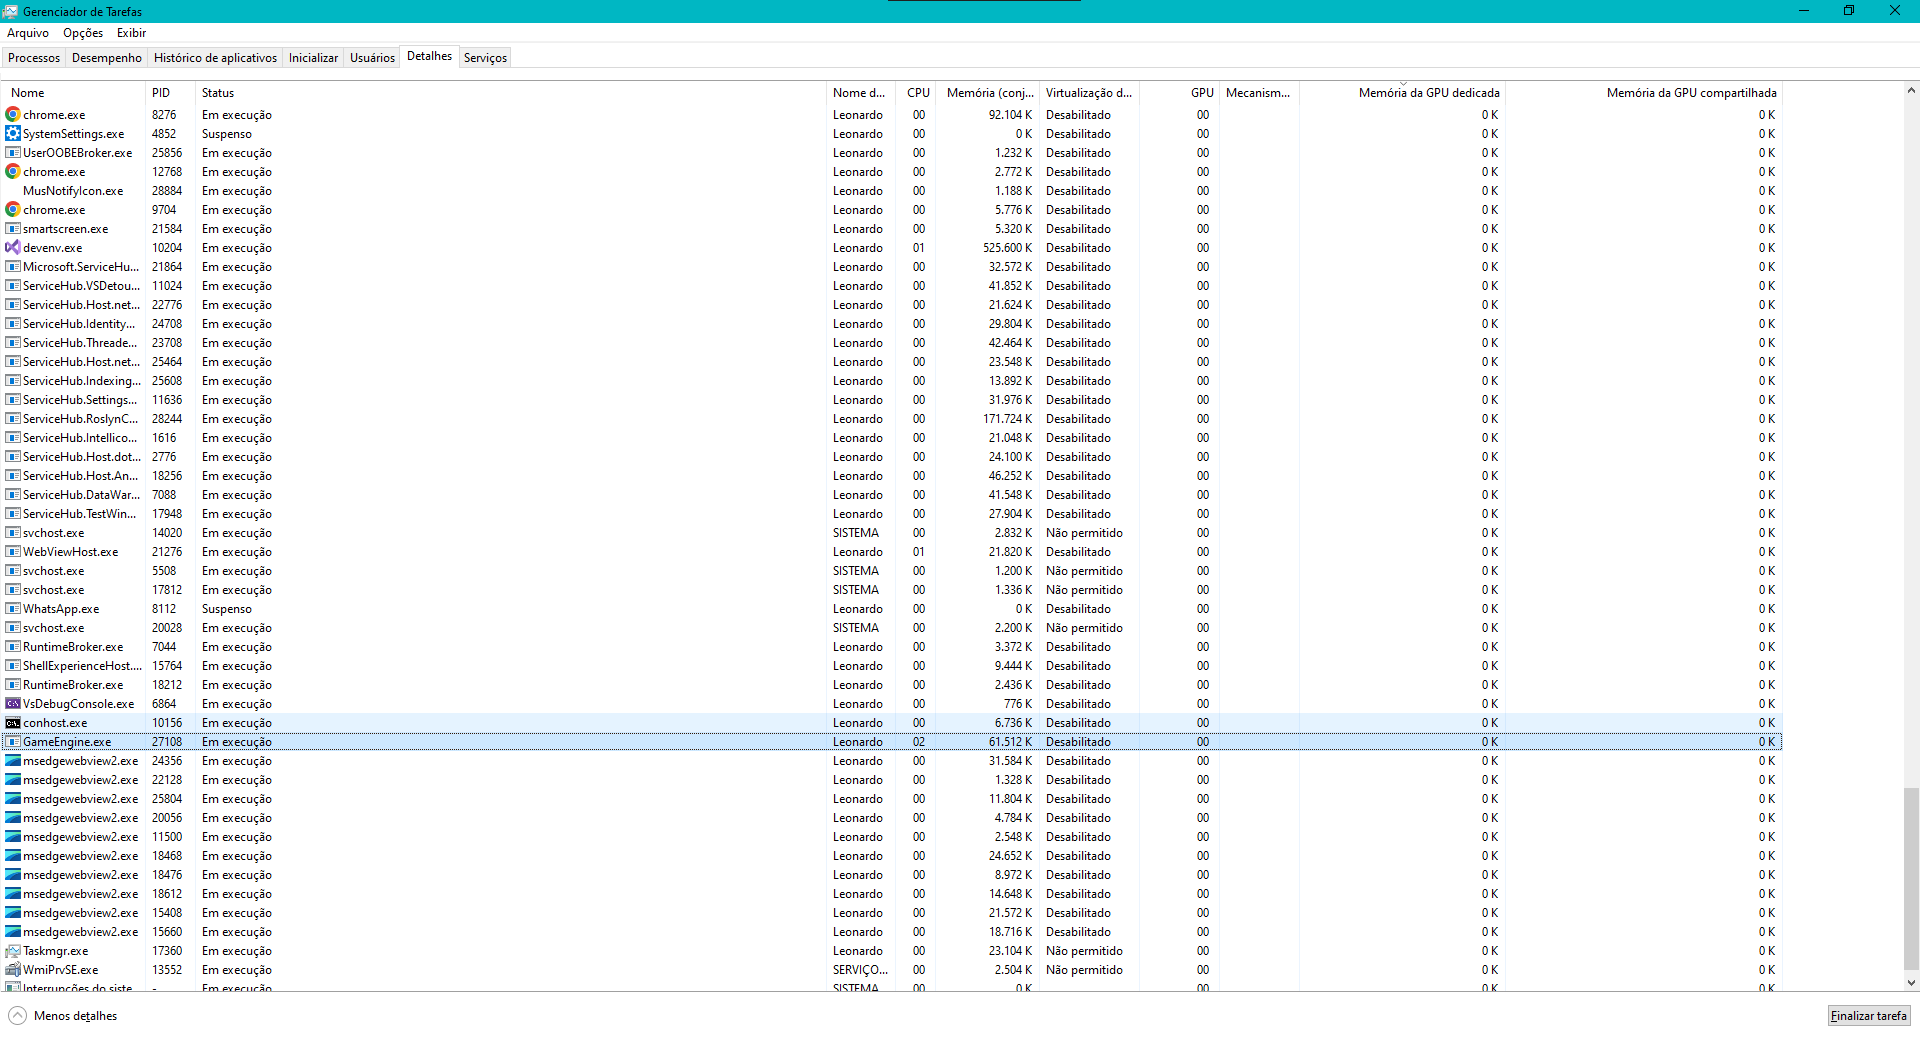Click the WhatsApp.exe application icon
This screenshot has height=1040, width=1920.
(13, 608)
